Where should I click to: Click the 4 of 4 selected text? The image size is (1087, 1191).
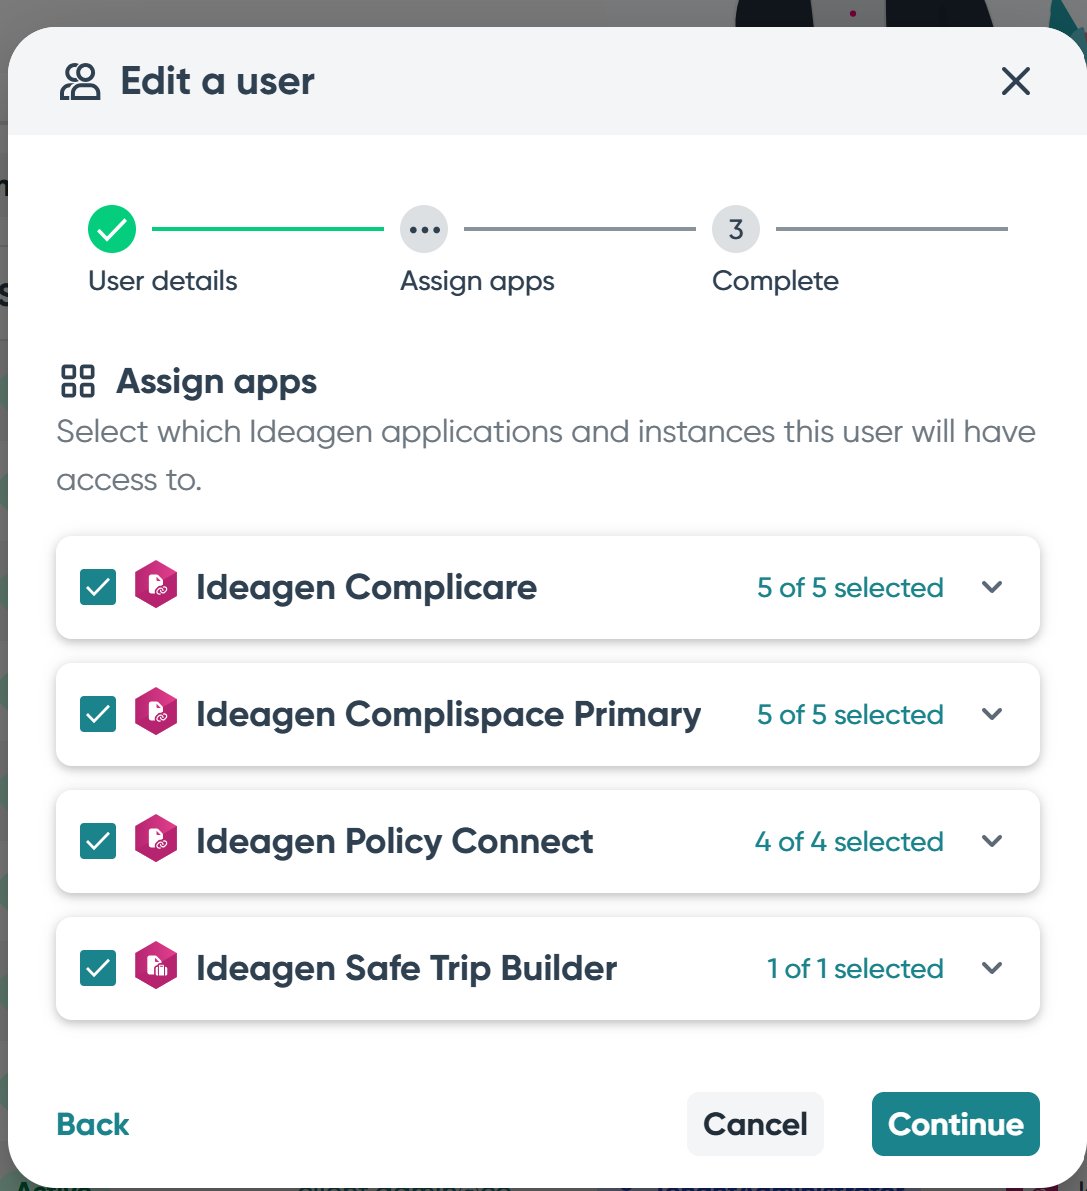(849, 842)
